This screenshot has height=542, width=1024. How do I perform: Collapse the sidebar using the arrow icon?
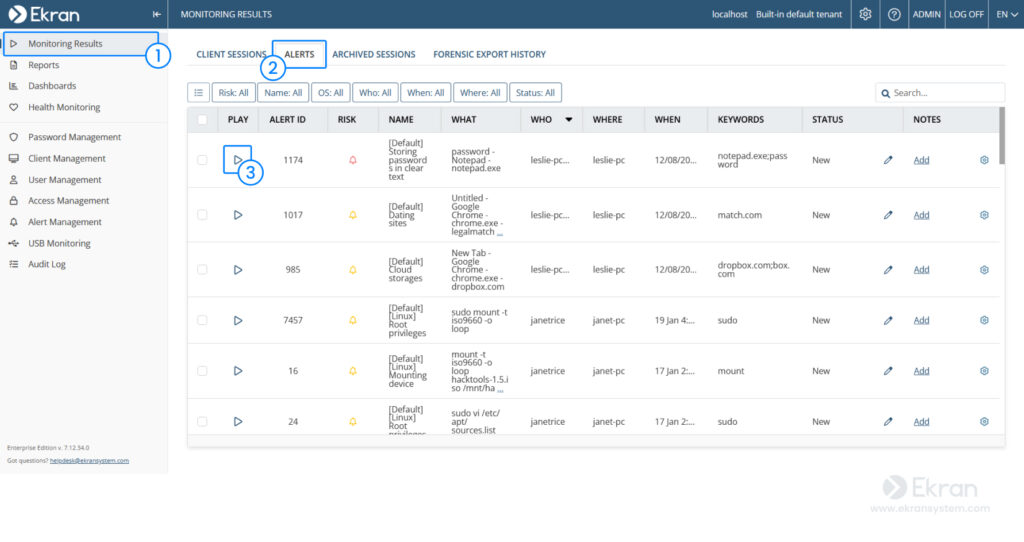156,14
